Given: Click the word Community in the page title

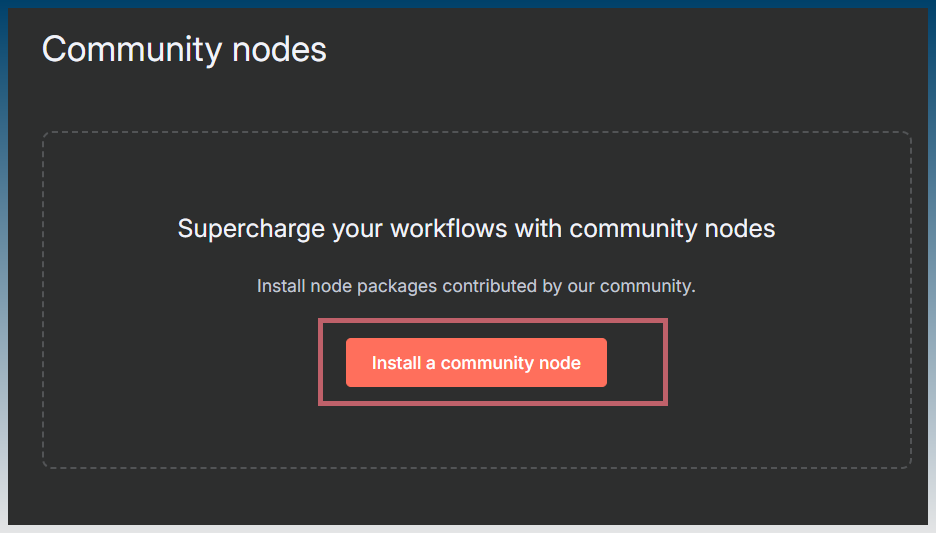Looking at the screenshot, I should pyautogui.click(x=133, y=50).
